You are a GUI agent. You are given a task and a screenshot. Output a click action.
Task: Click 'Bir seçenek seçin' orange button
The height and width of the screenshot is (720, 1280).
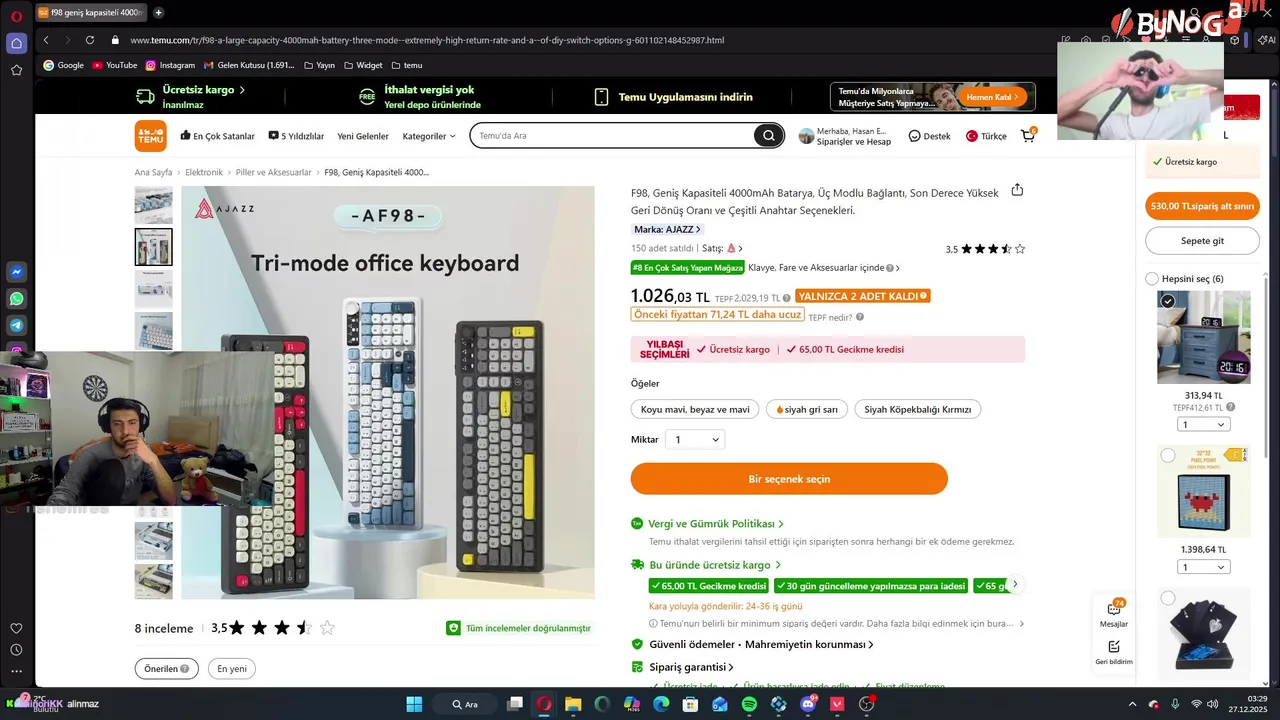pos(789,479)
